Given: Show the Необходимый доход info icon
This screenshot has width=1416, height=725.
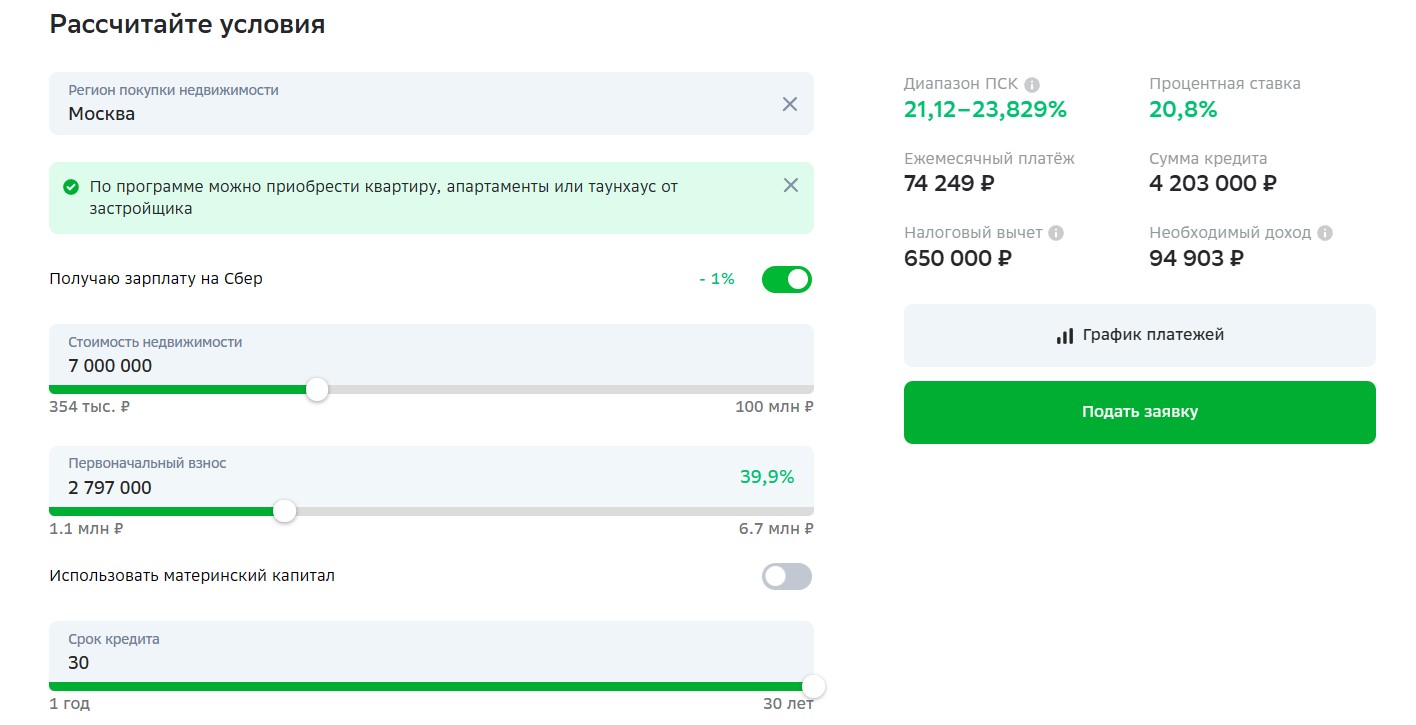Looking at the screenshot, I should click(1325, 233).
